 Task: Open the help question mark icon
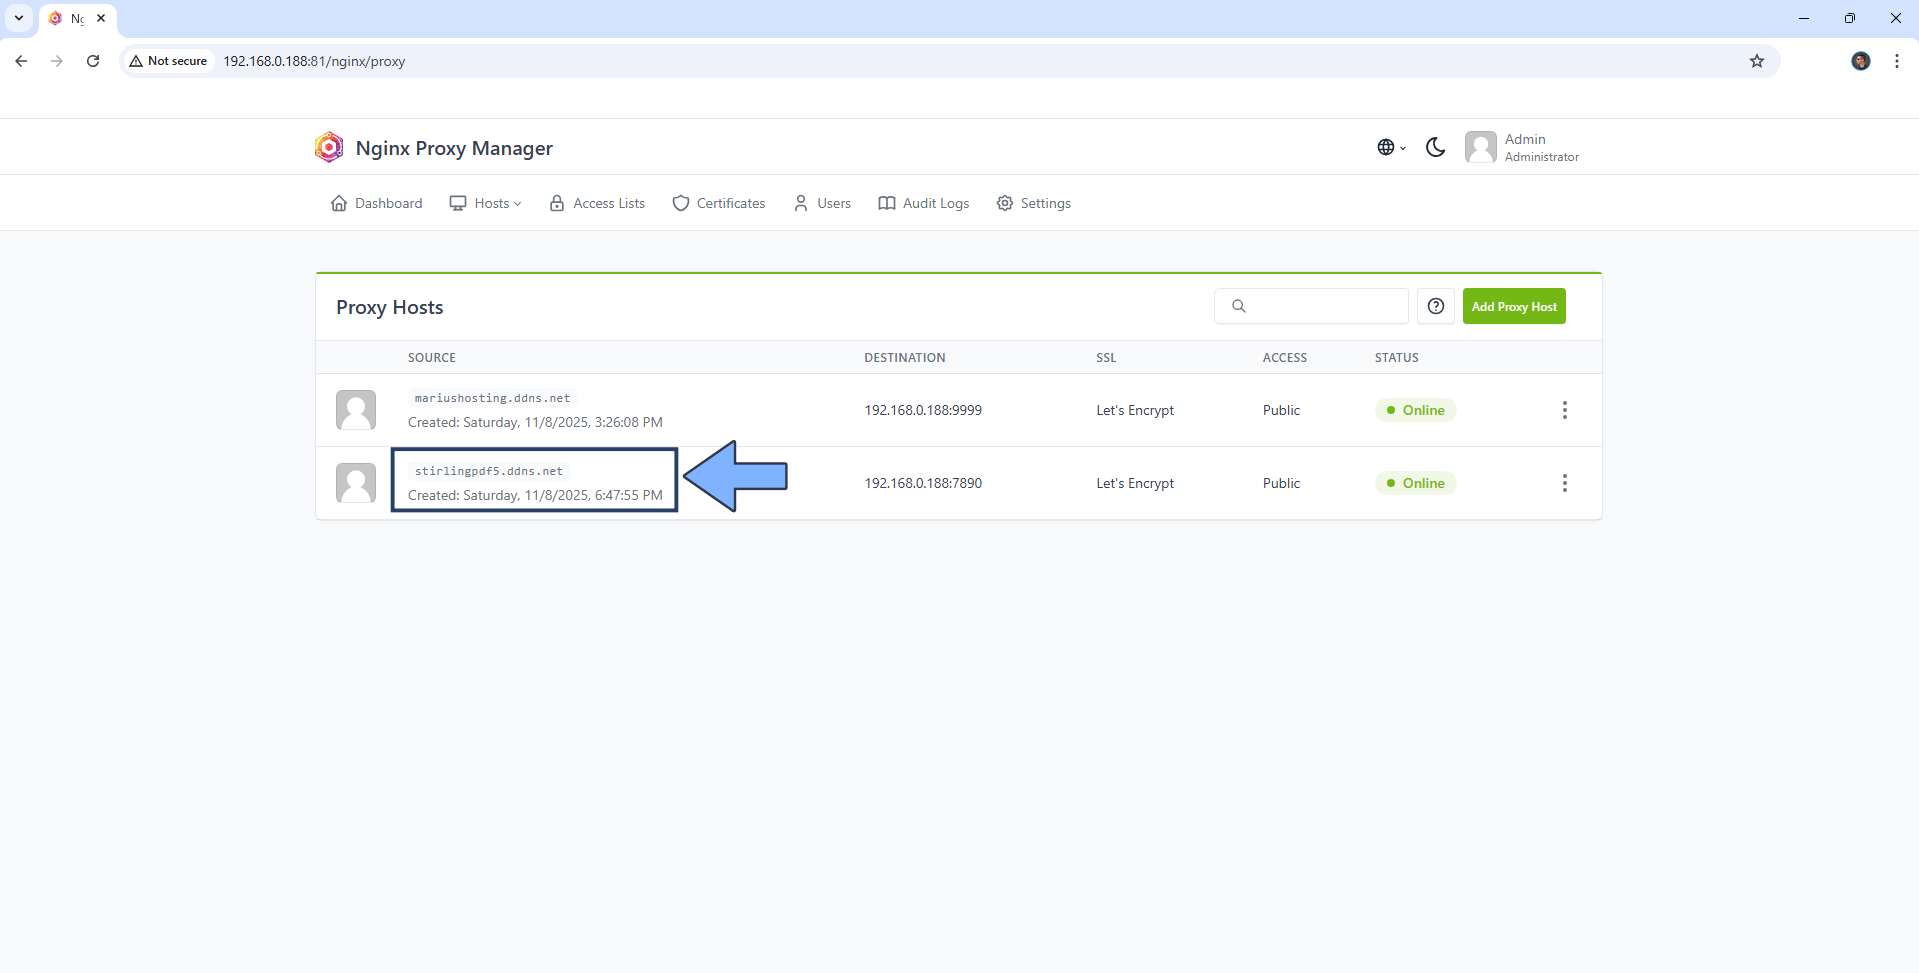coord(1435,306)
